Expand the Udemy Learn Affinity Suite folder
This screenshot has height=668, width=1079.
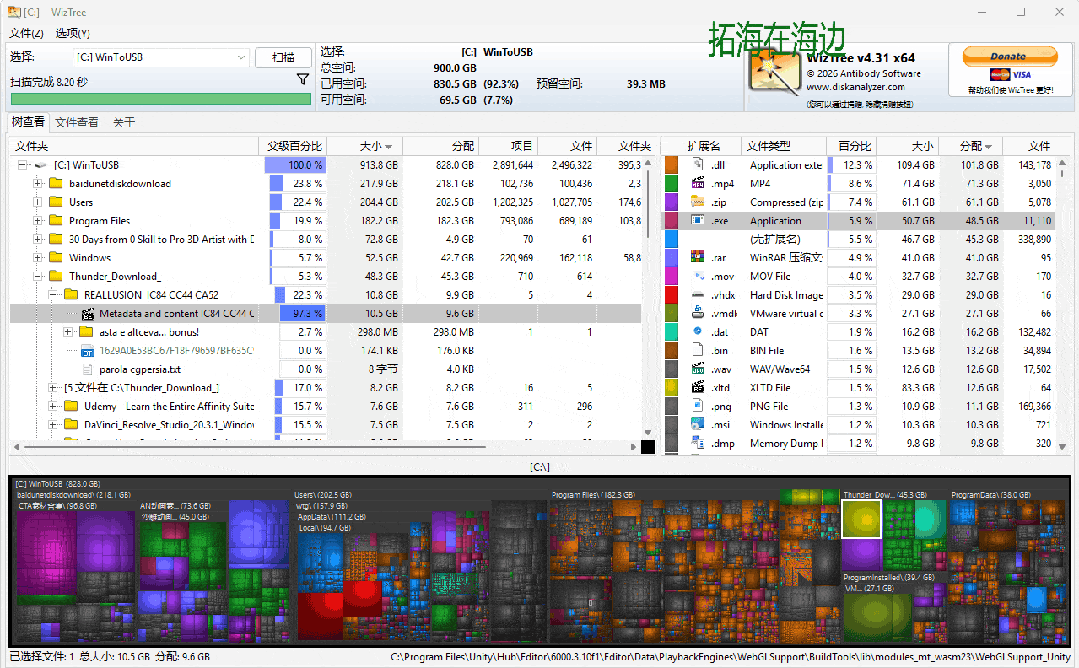pyautogui.click(x=52, y=406)
